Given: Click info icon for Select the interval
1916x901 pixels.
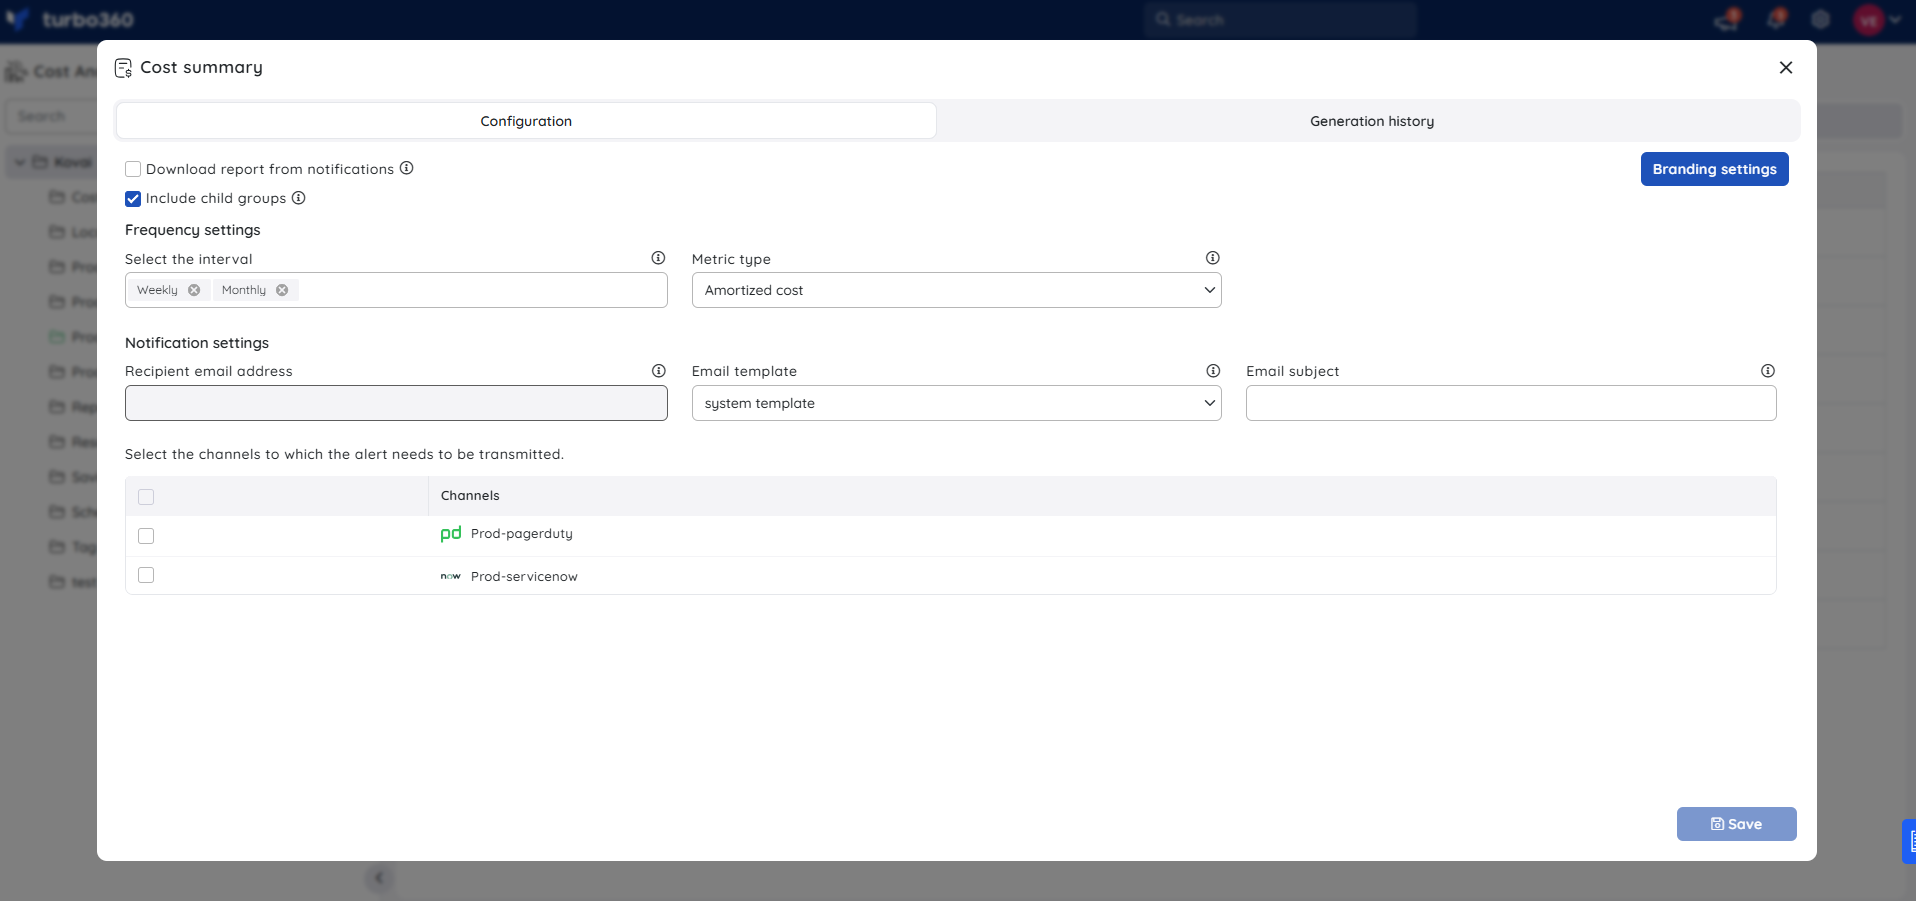Looking at the screenshot, I should click(658, 258).
